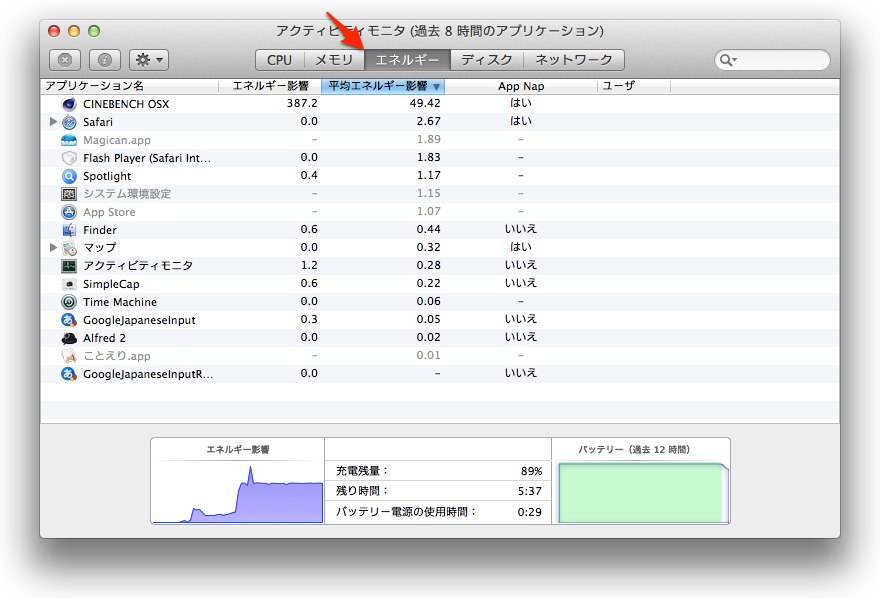Expand the Safari process group
Image resolution: width=880 pixels, height=598 pixels.
coord(53,122)
